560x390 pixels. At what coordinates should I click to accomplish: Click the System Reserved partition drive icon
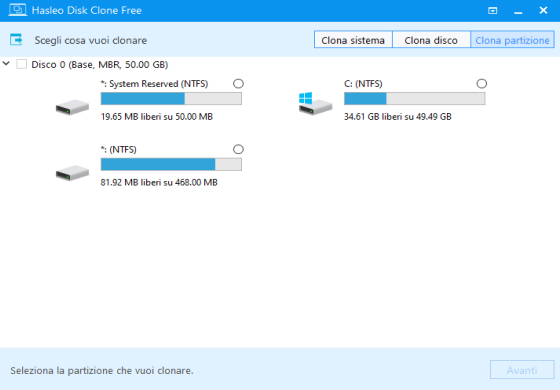click(x=72, y=107)
